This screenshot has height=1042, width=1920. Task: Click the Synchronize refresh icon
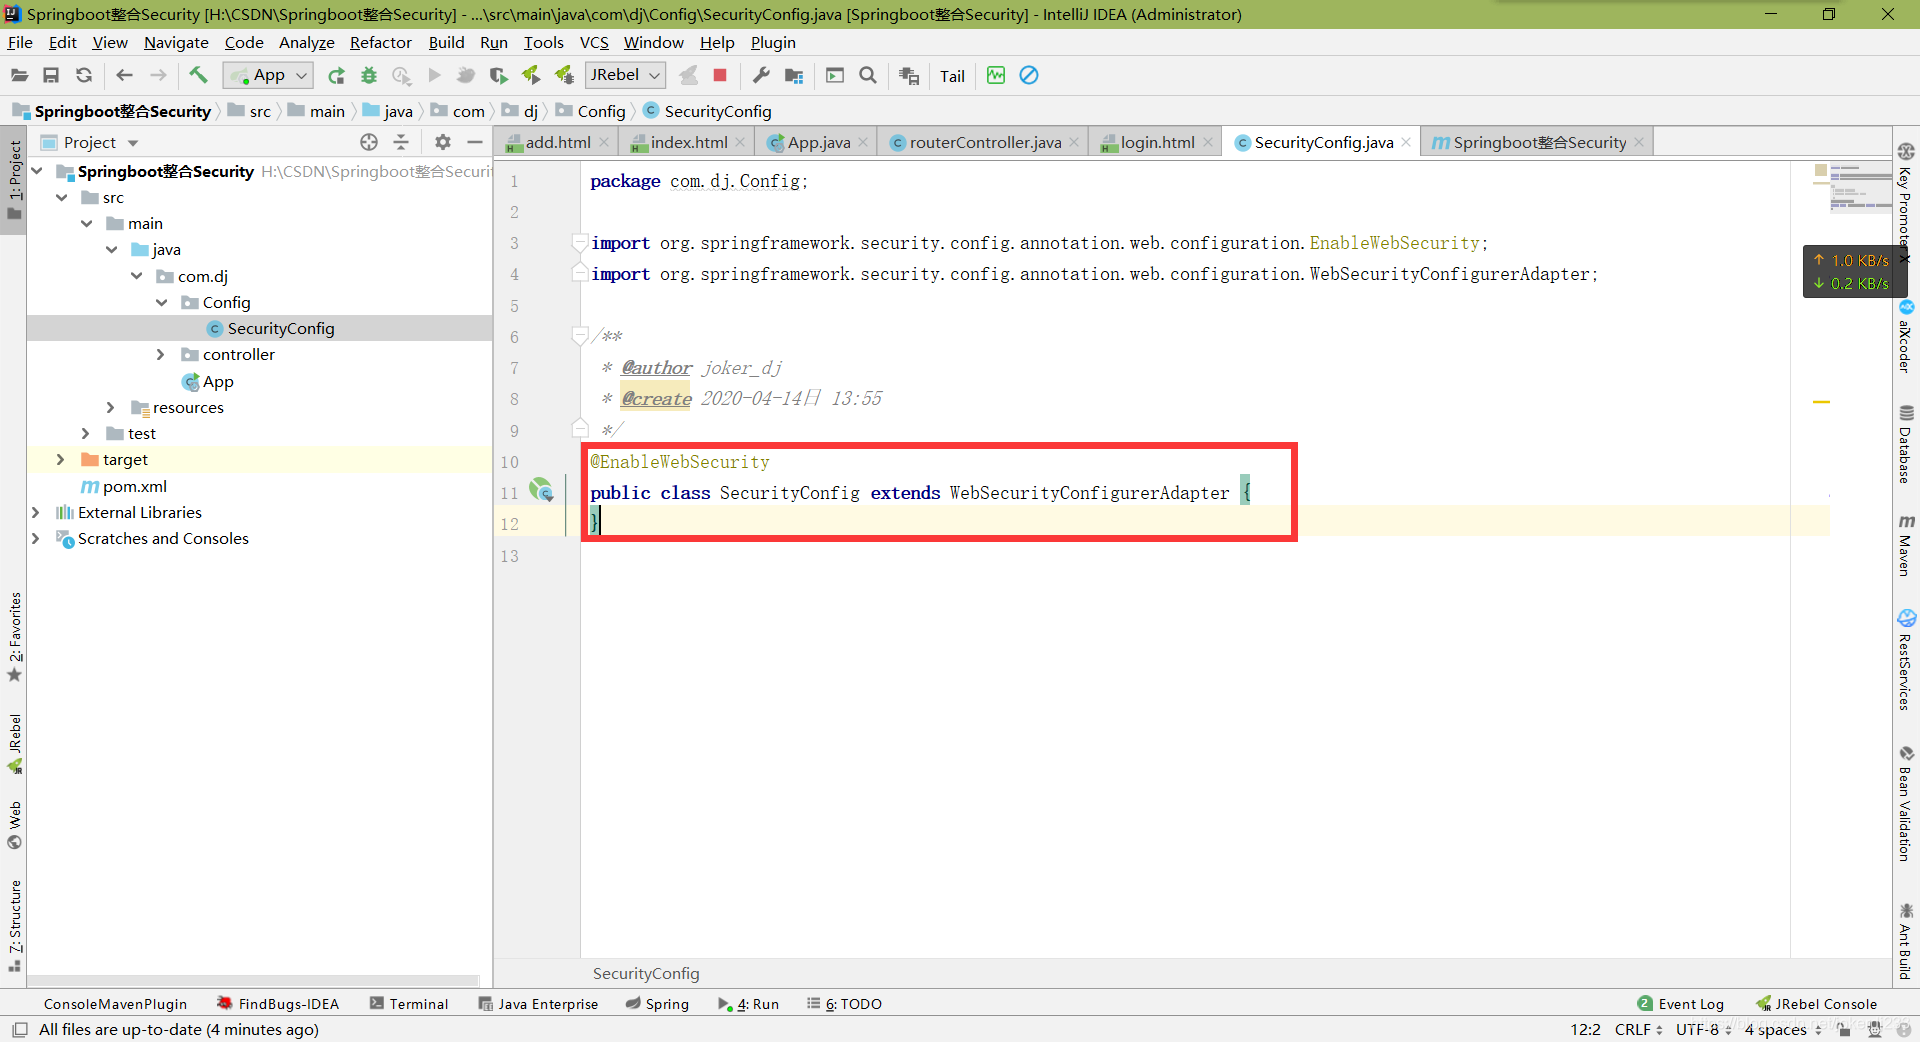point(84,75)
